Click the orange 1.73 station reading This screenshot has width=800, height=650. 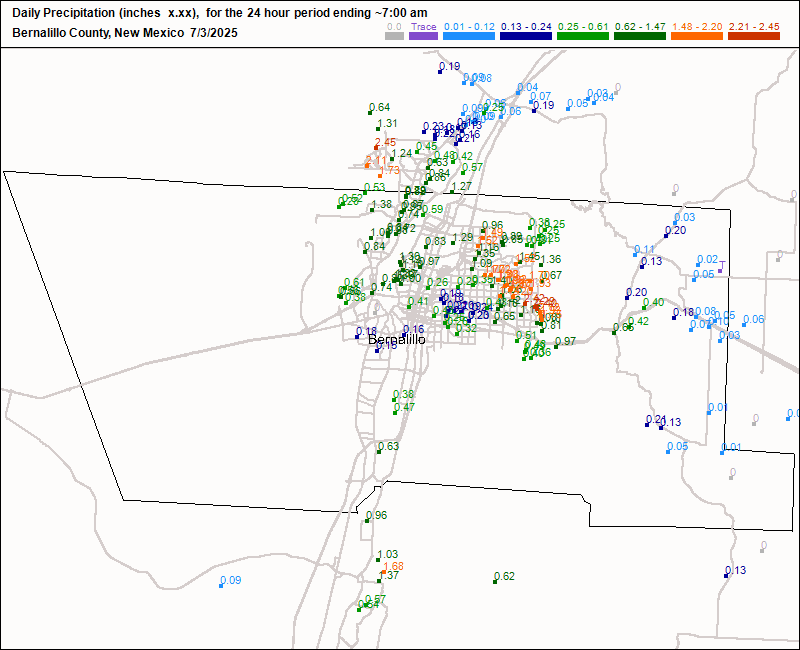390,170
